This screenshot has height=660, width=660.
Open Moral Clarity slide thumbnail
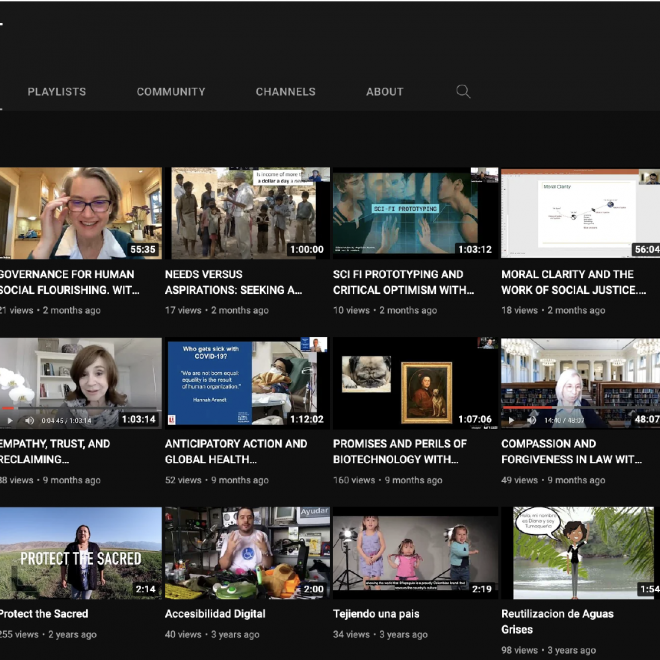(580, 213)
